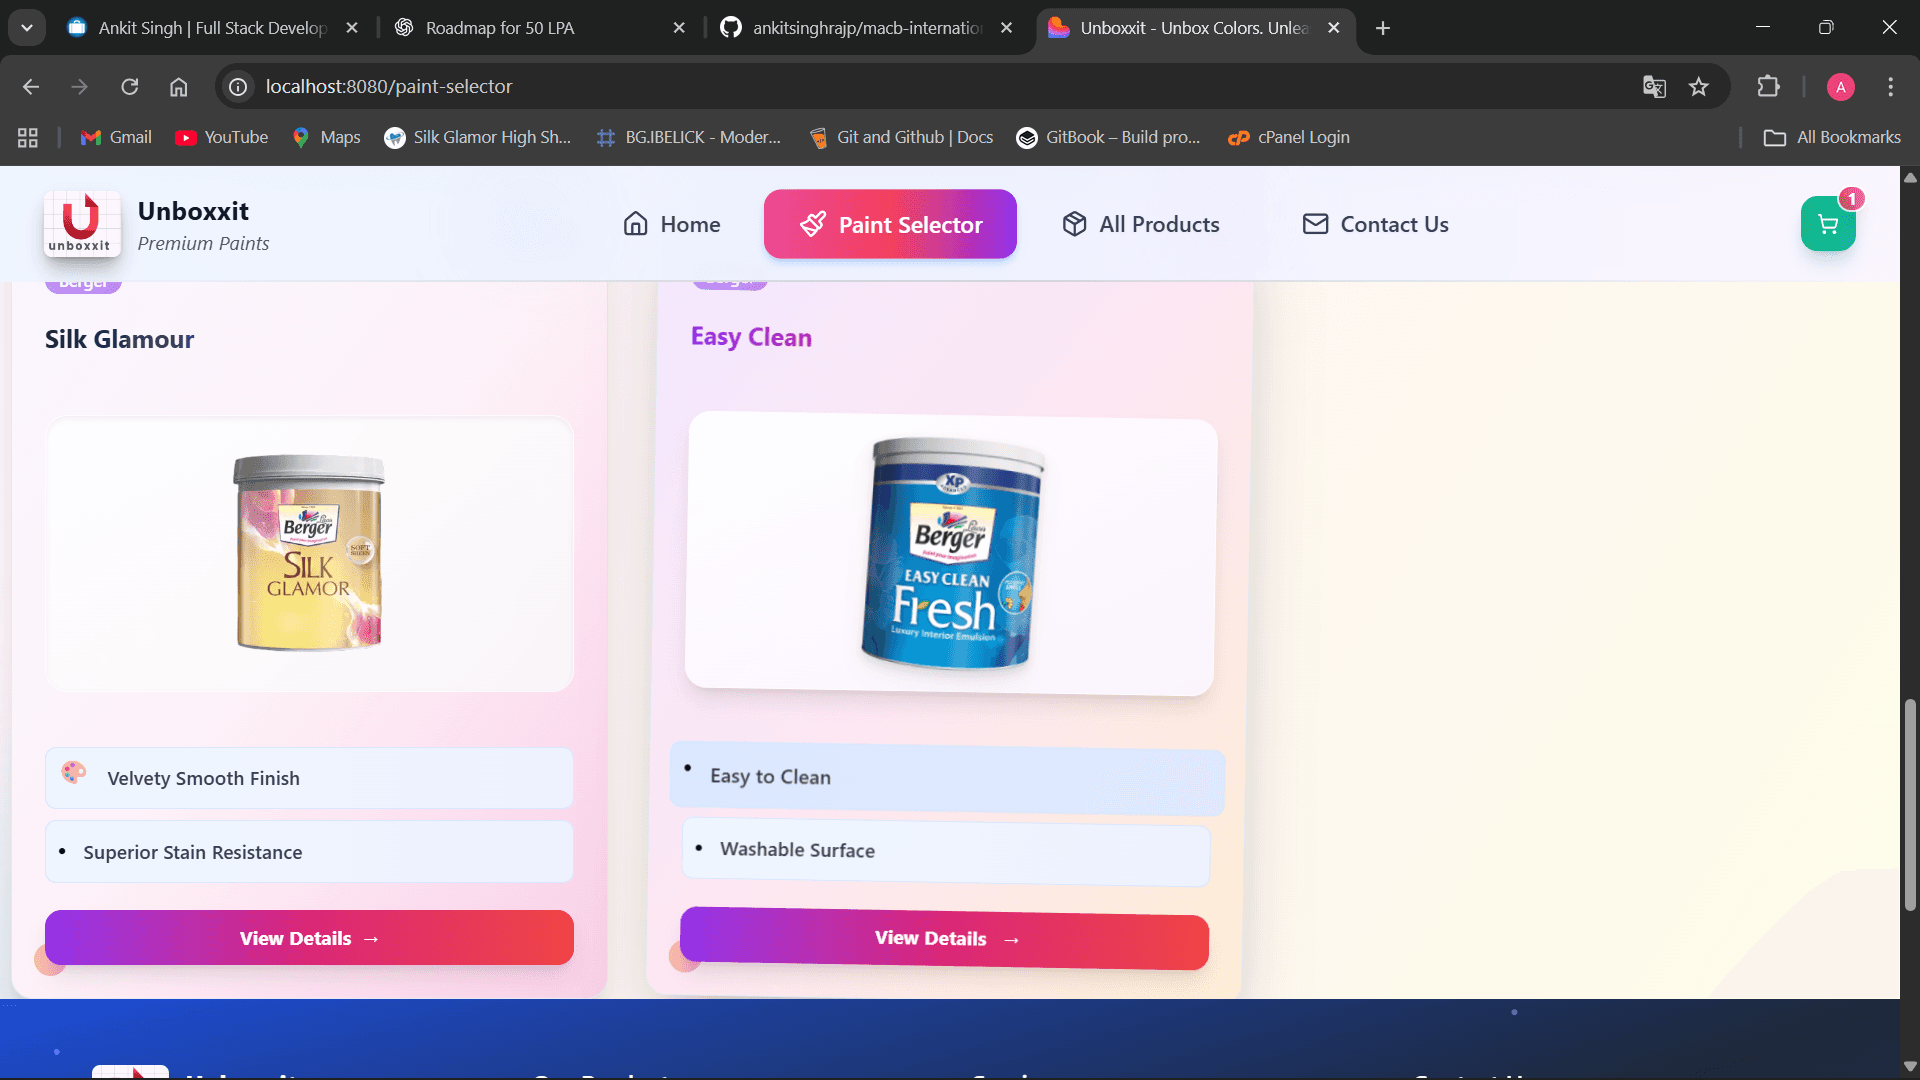The height and width of the screenshot is (1080, 1920).
Task: Expand the tab search dropdown arrow
Action: 27,28
